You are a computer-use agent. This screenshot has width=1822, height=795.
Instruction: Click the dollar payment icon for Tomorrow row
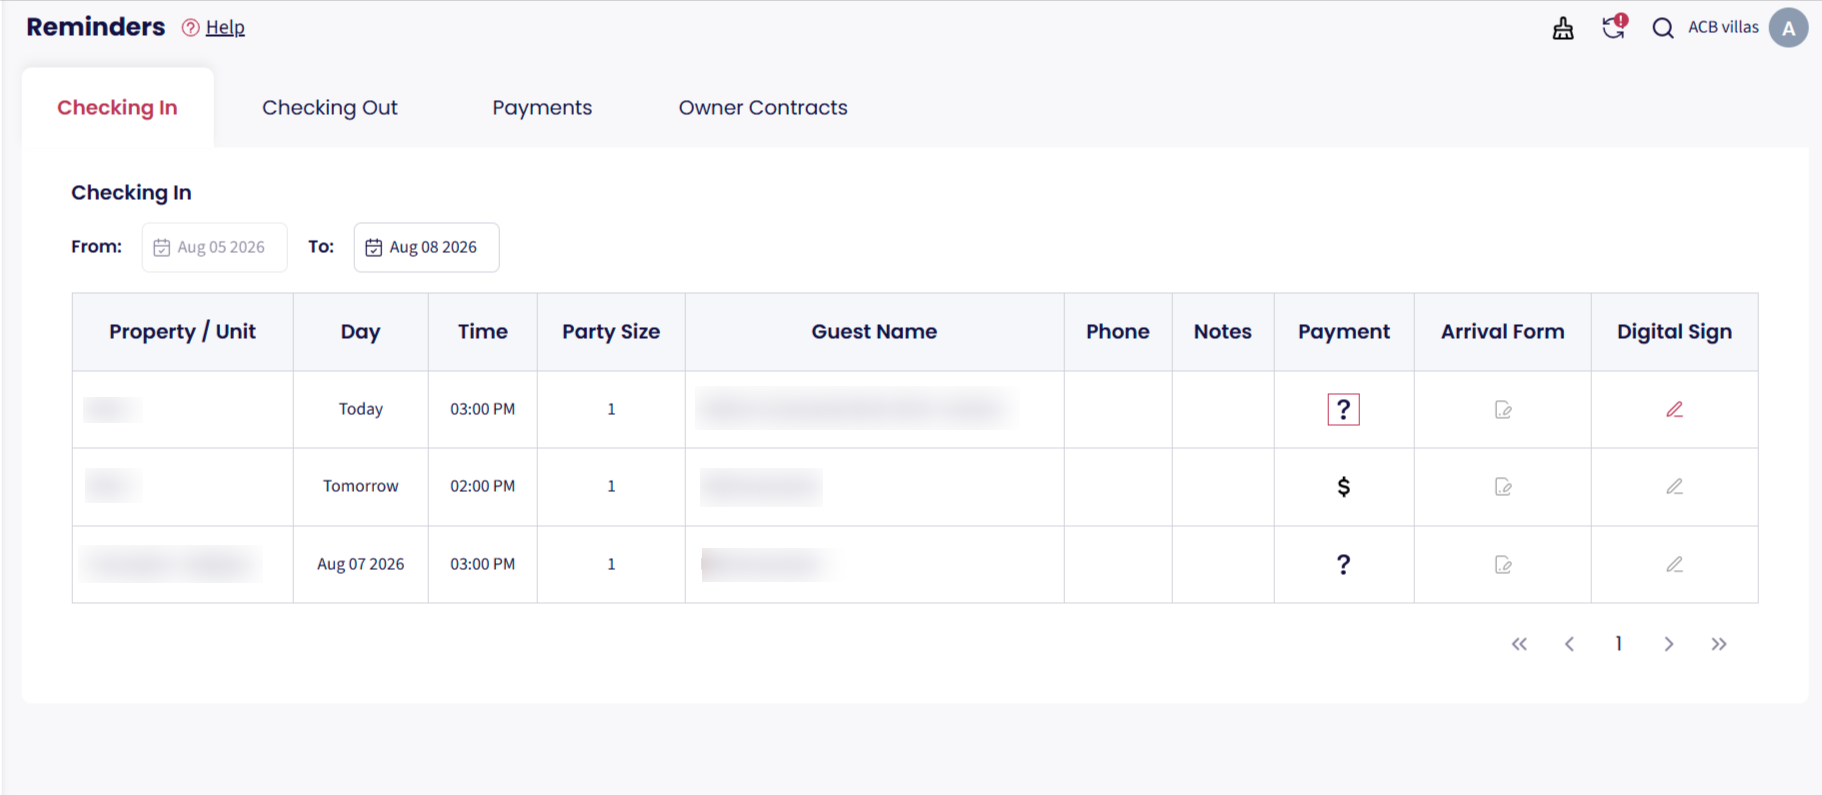pos(1343,487)
